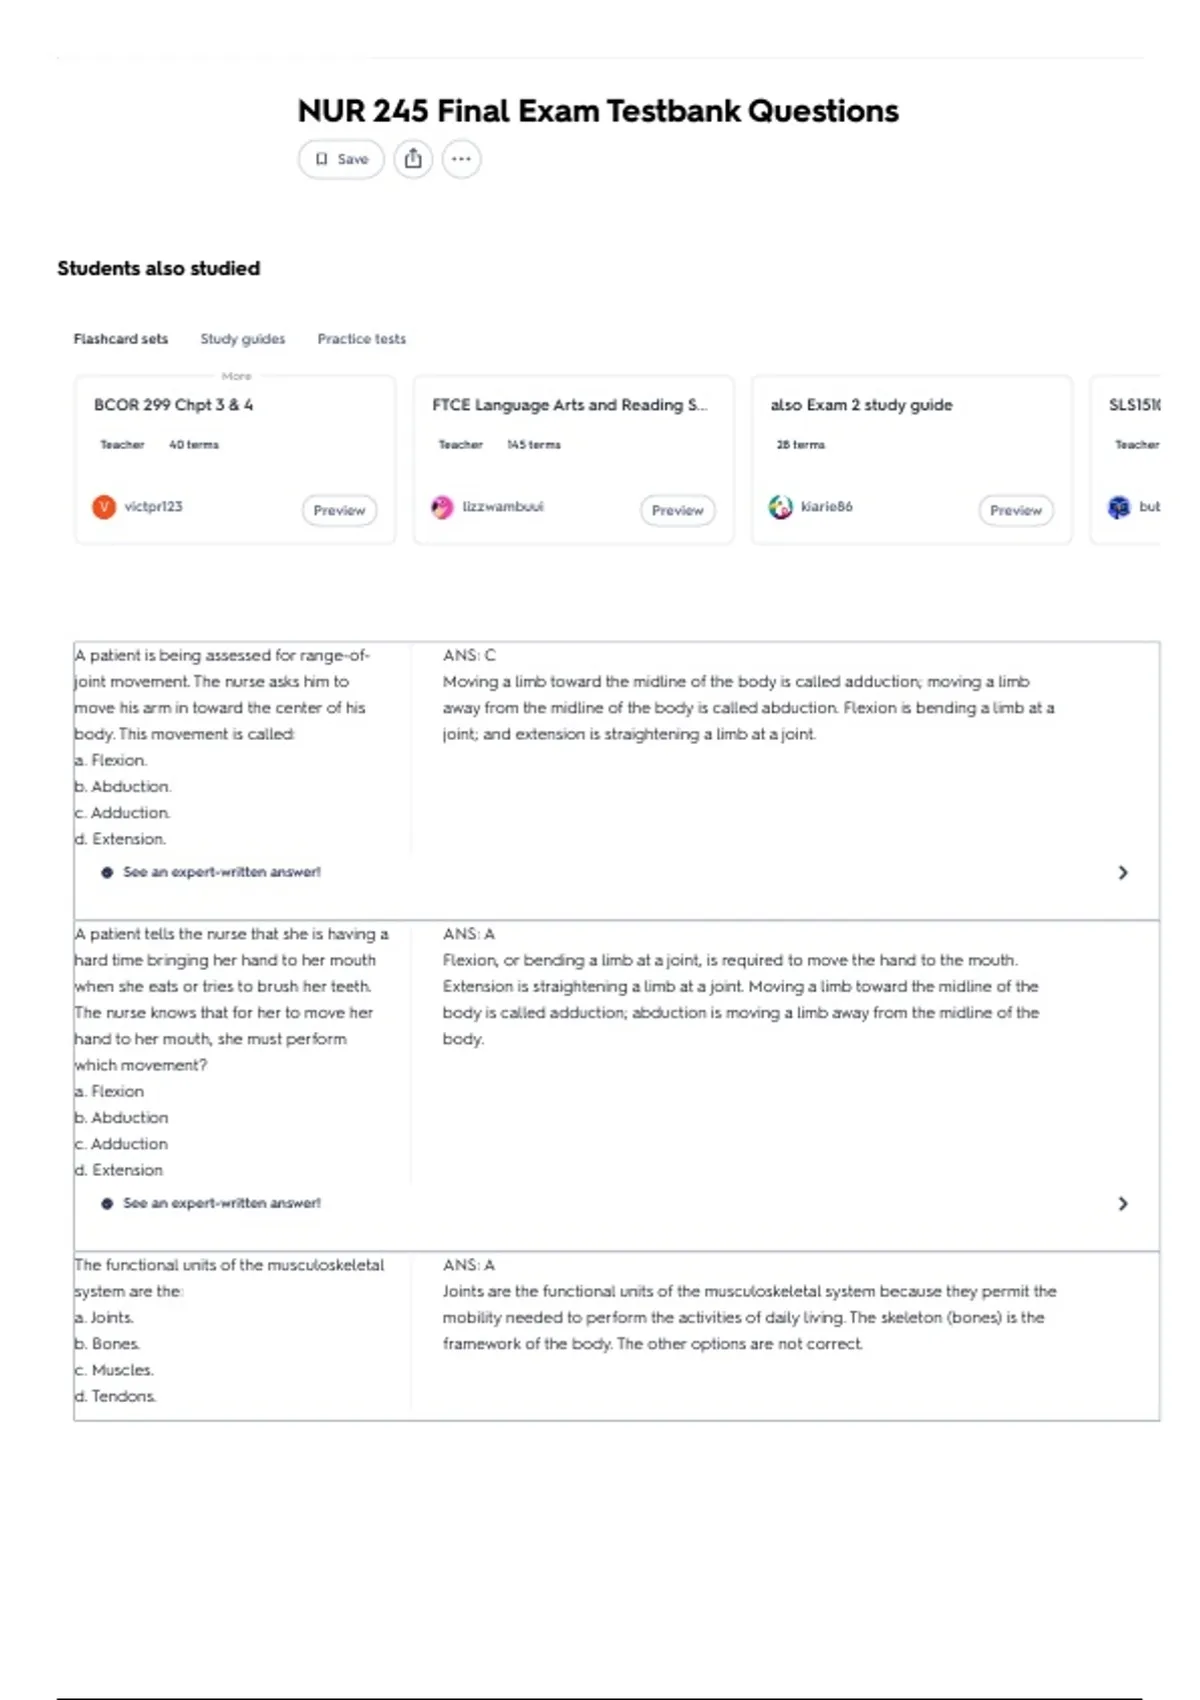Viewport: 1200px width, 1700px height.
Task: Click See an expert-written answer under first question
Action: coord(222,872)
